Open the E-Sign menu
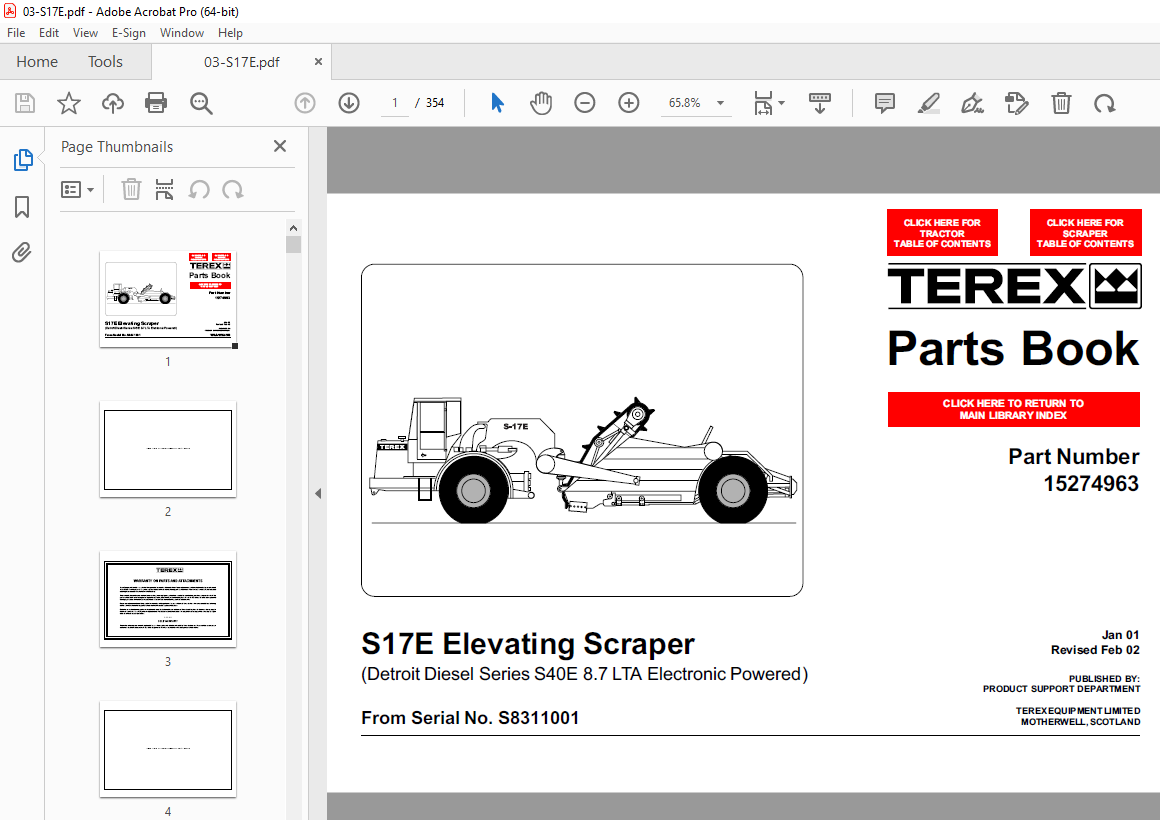This screenshot has width=1160, height=820. pyautogui.click(x=129, y=33)
